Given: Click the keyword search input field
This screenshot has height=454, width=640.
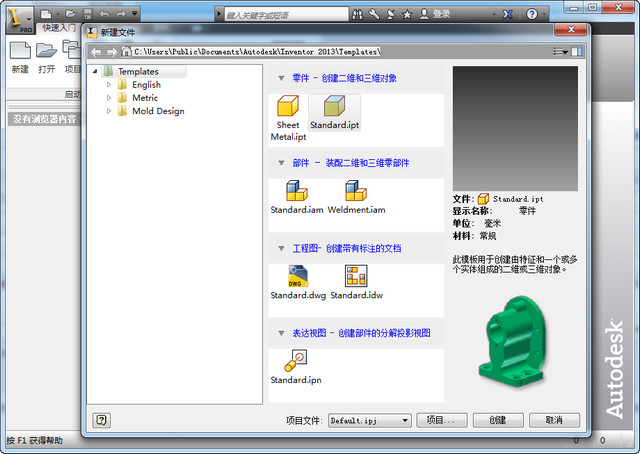Looking at the screenshot, I should (x=287, y=15).
